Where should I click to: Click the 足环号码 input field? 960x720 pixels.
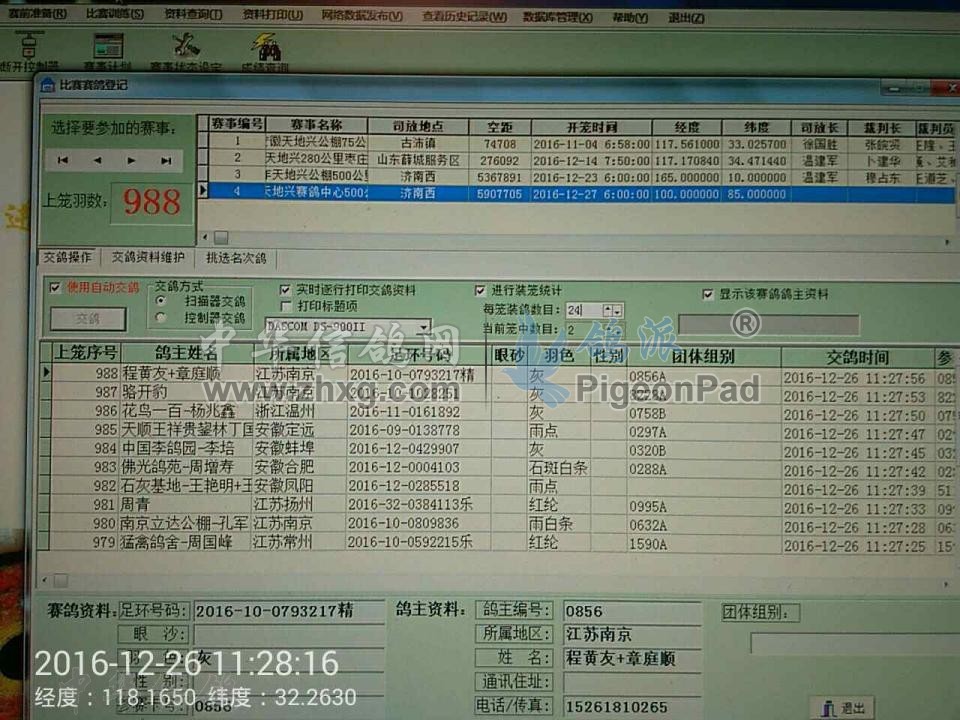[x=288, y=611]
